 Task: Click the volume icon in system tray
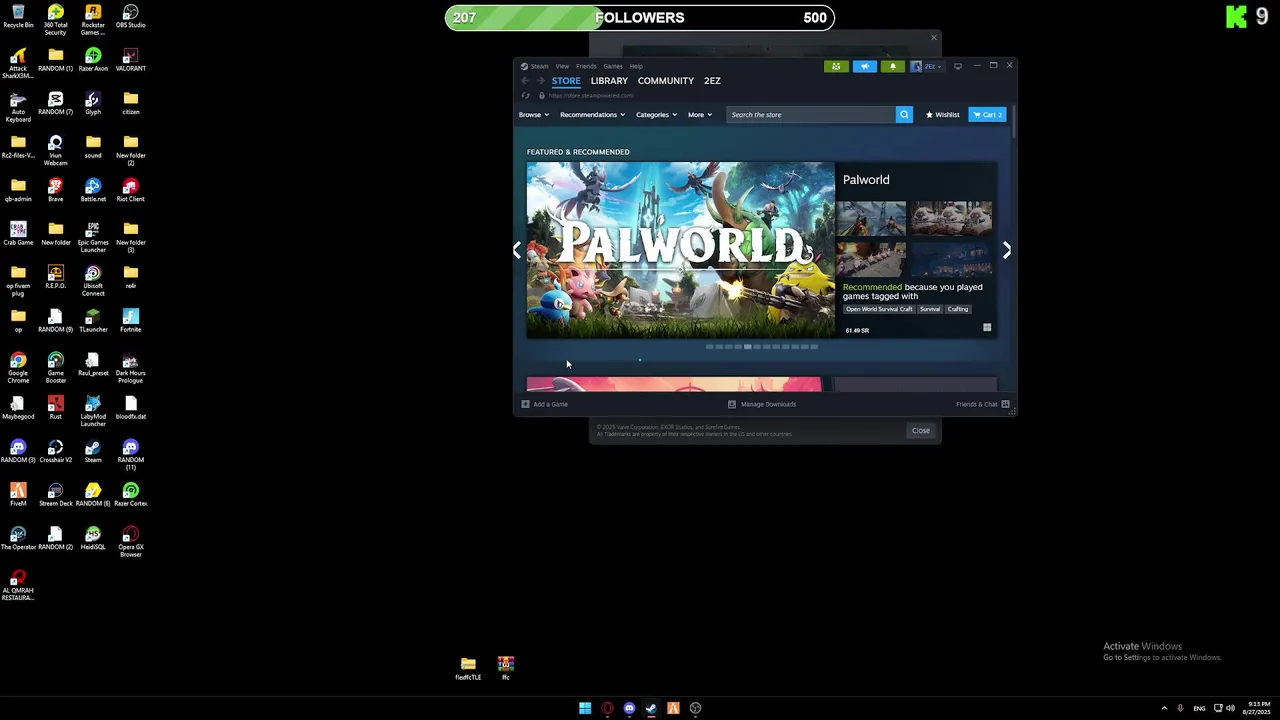pyautogui.click(x=1230, y=708)
